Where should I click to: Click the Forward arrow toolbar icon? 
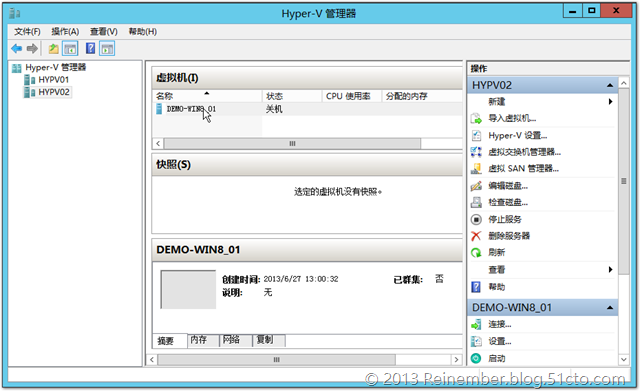(32, 49)
